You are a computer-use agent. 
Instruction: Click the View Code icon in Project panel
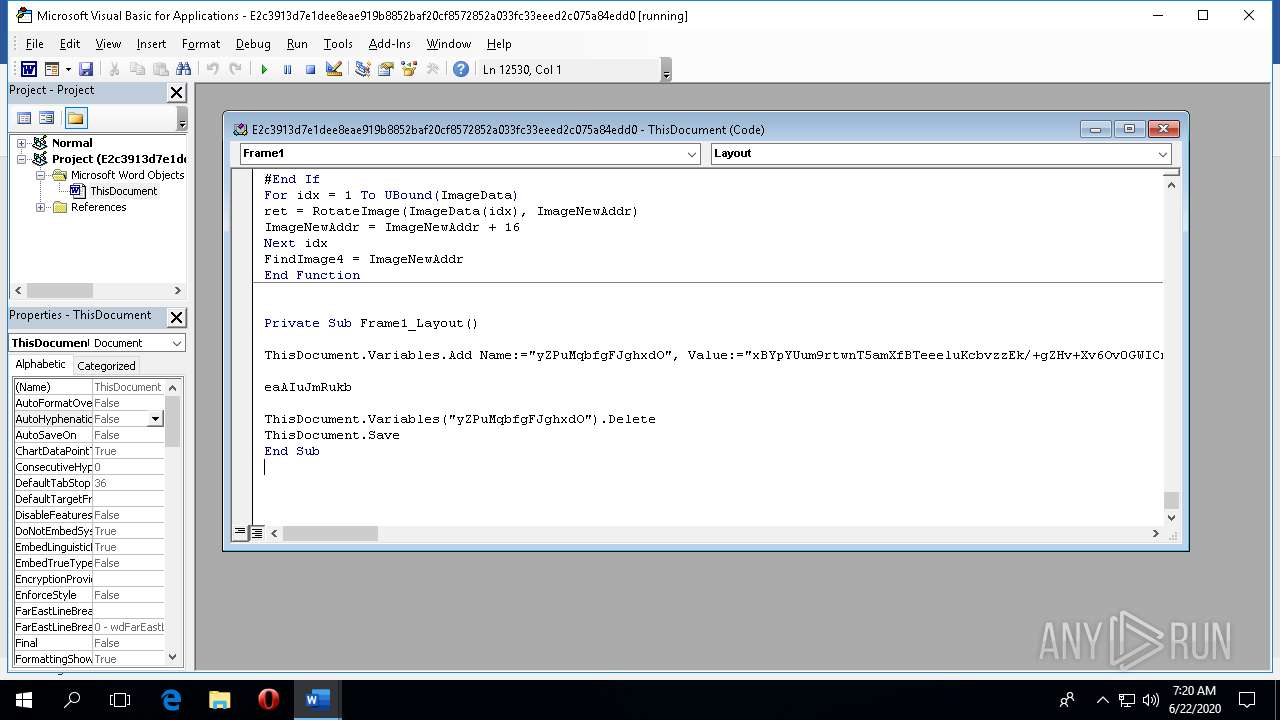click(x=24, y=118)
